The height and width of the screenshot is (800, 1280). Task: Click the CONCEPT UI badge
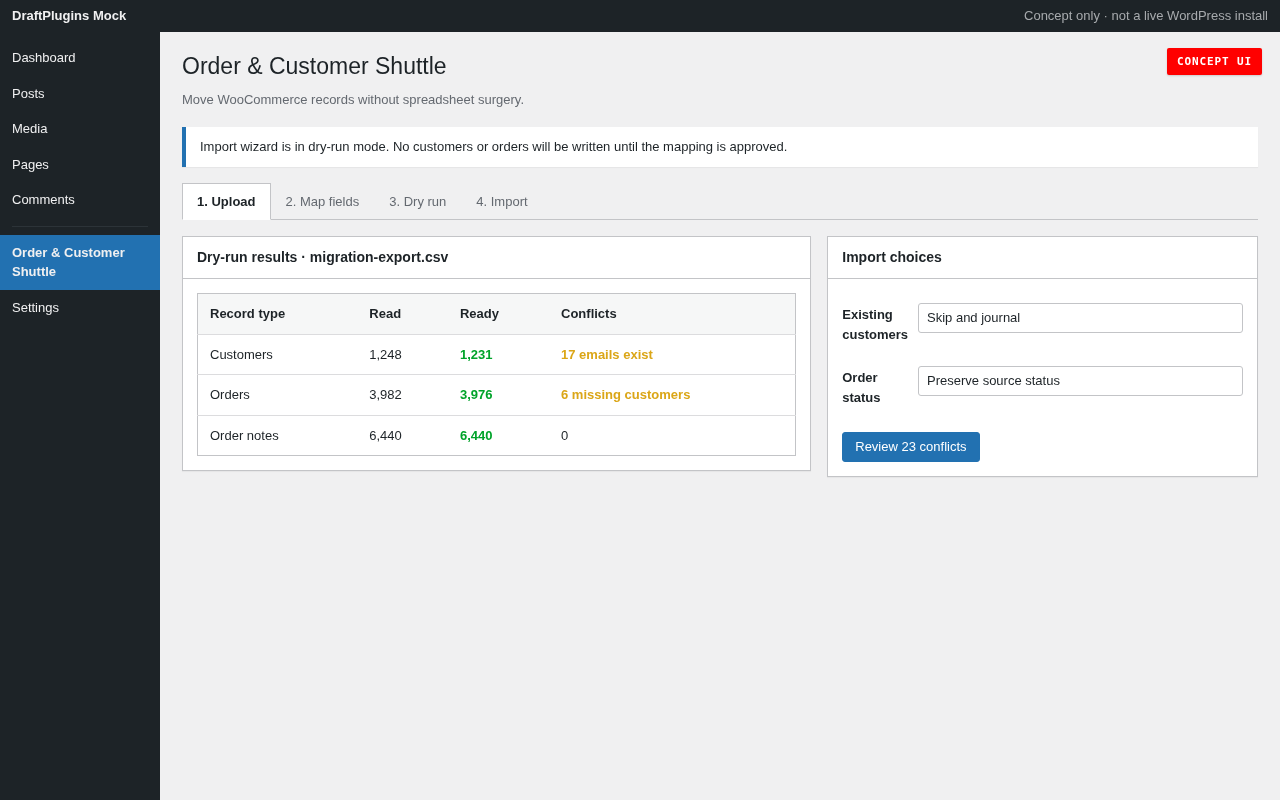[x=1214, y=62]
